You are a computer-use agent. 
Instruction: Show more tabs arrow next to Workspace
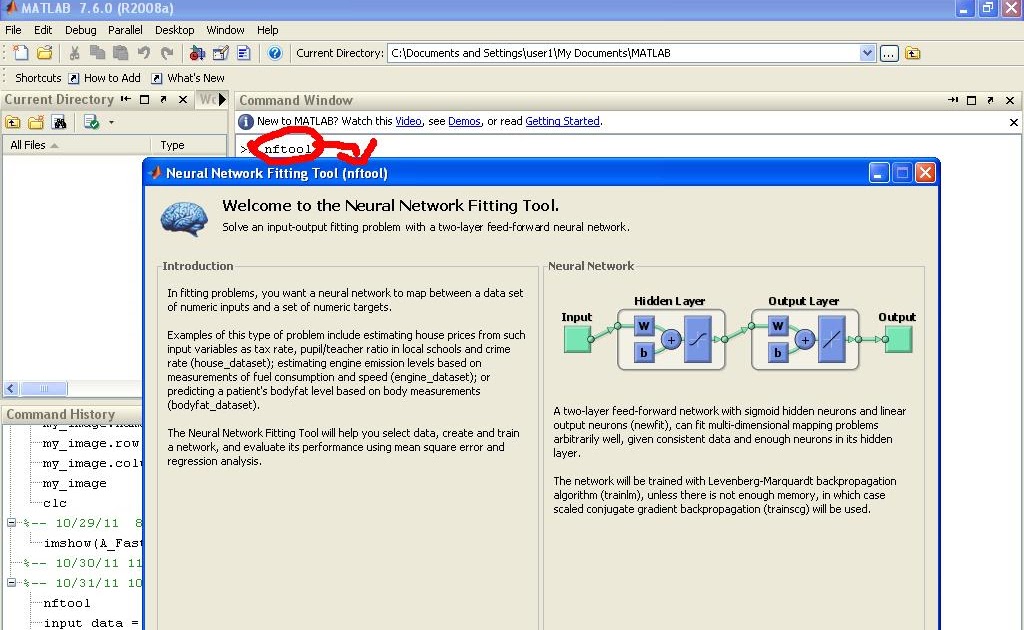tap(223, 99)
